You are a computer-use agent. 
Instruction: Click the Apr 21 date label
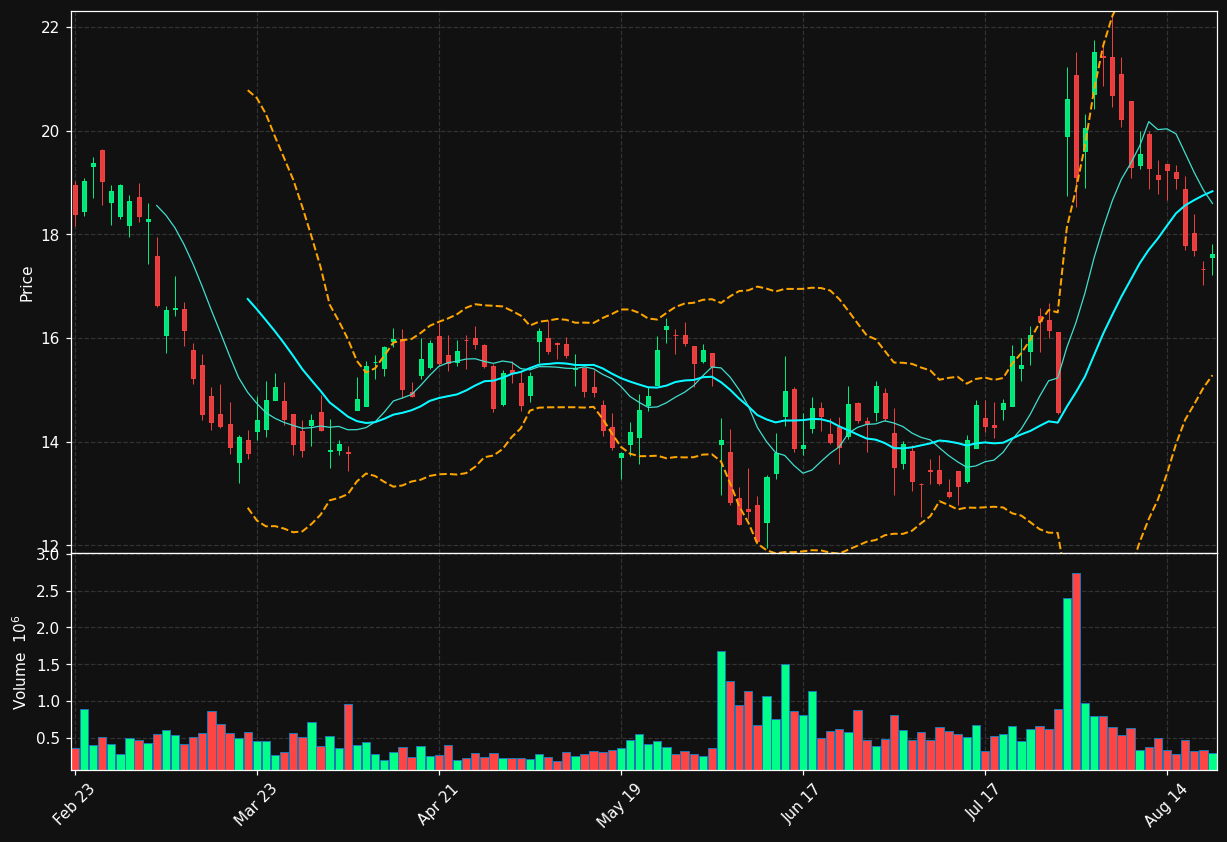click(x=439, y=803)
